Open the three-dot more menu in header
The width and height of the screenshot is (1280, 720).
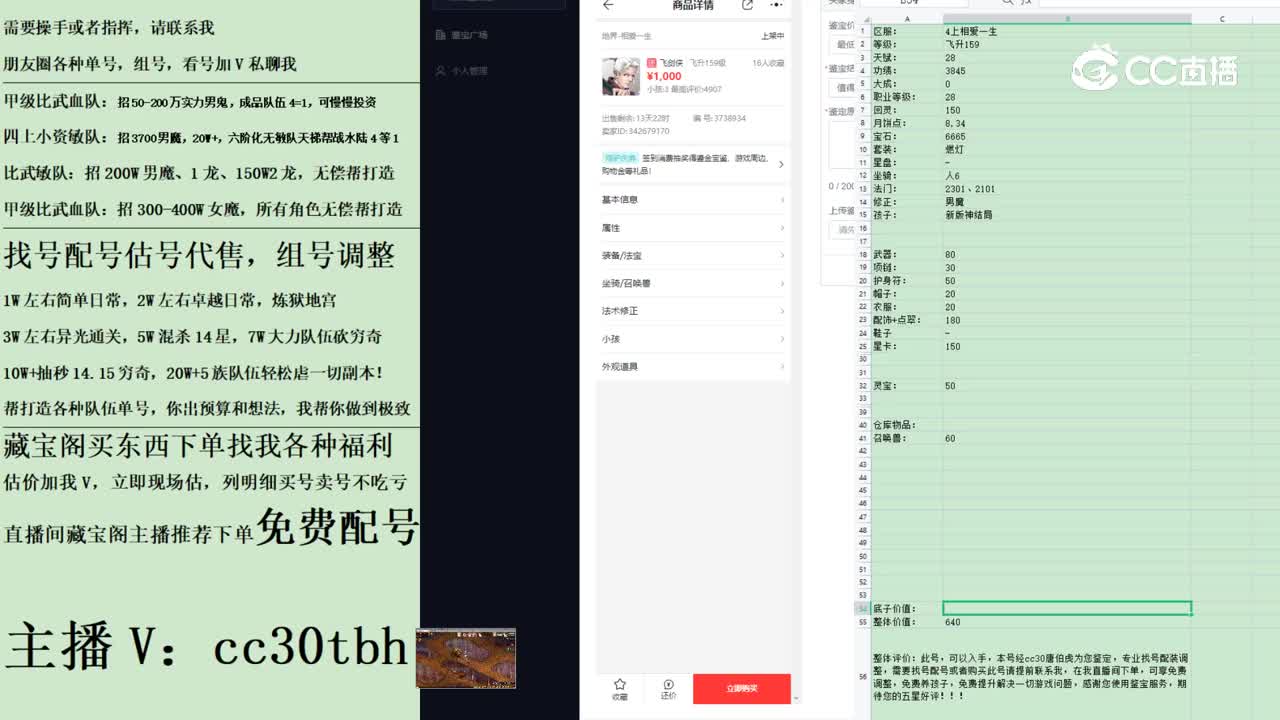click(776, 5)
